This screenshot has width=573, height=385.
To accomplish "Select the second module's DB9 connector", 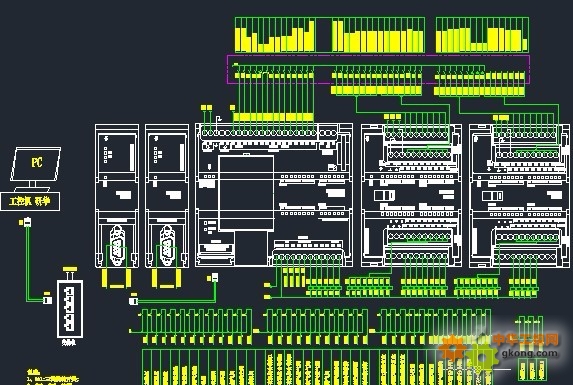I will [x=167, y=245].
